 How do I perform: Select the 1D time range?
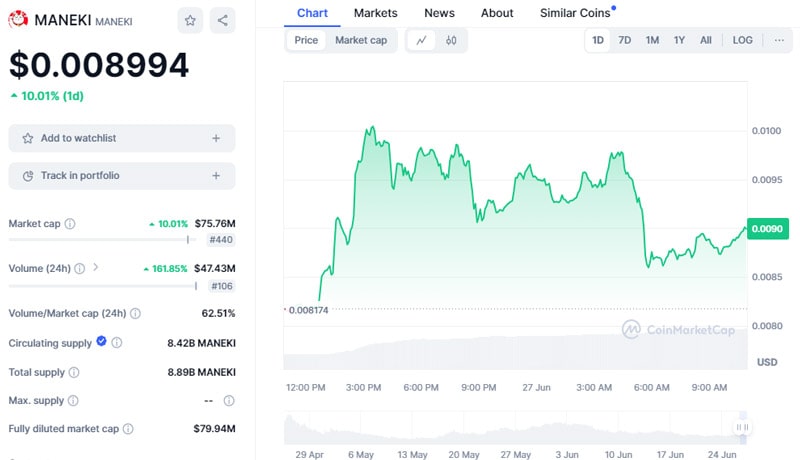597,40
